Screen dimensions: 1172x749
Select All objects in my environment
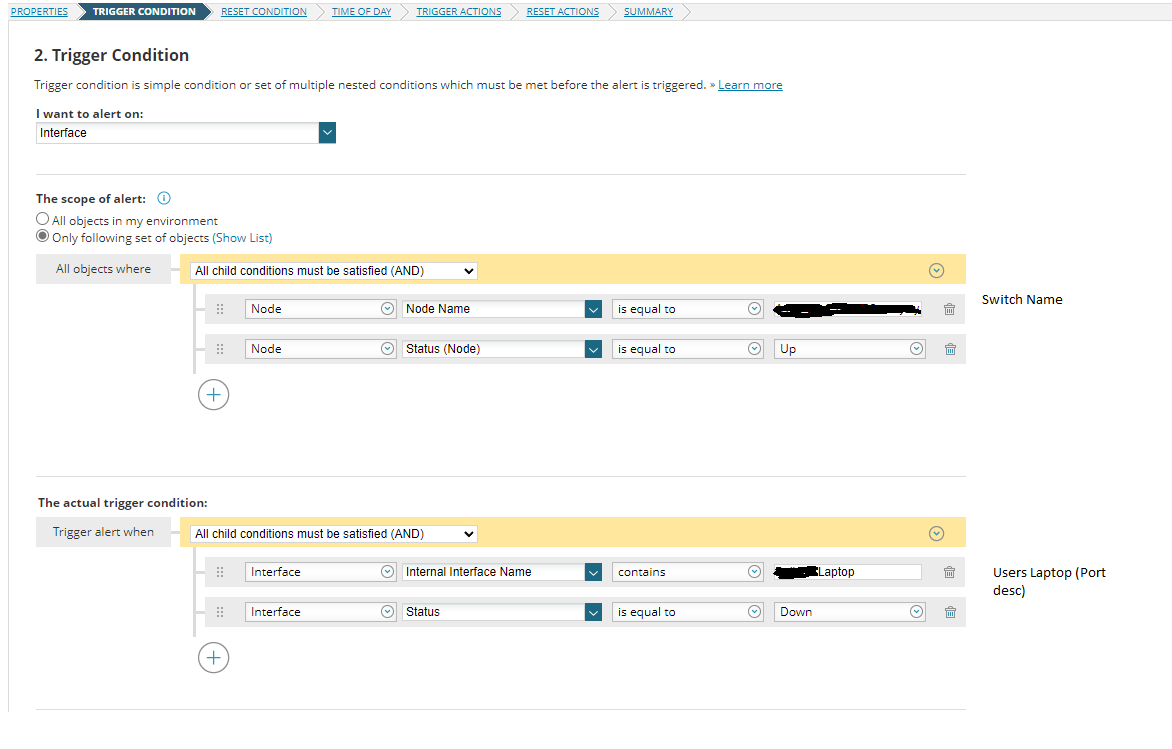coord(43,219)
